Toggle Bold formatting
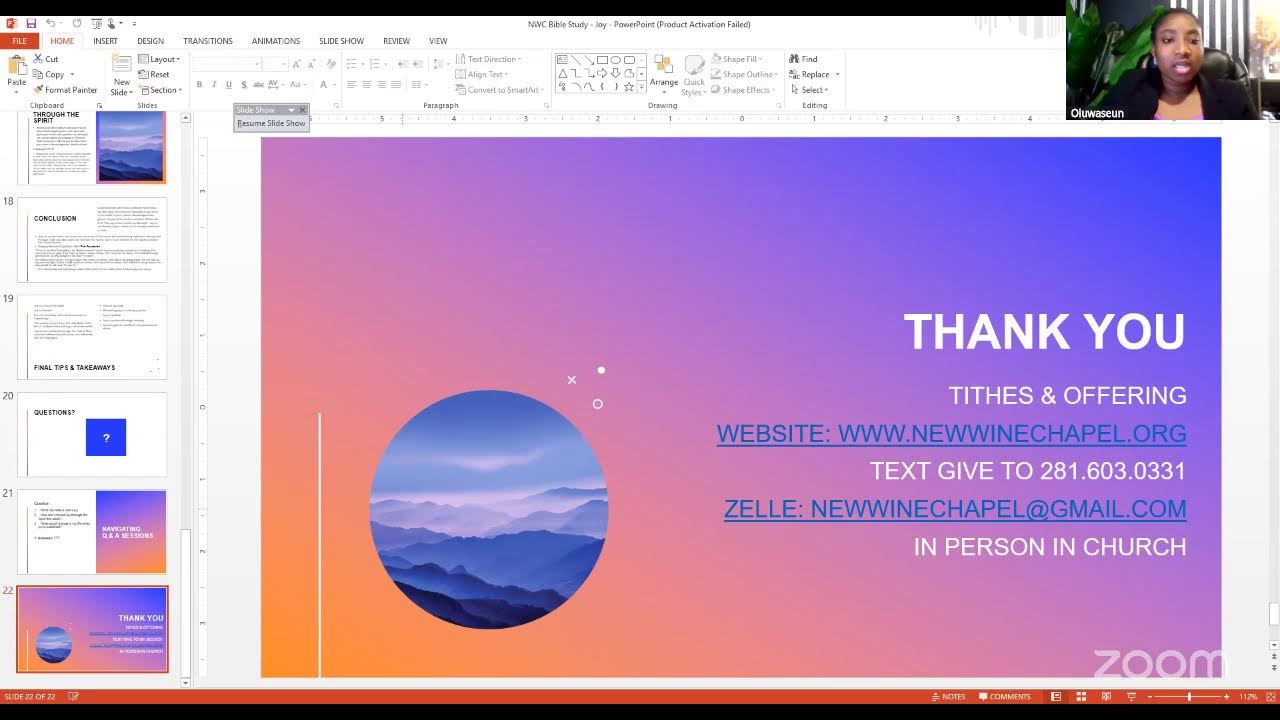This screenshot has height=720, width=1280. tap(199, 85)
